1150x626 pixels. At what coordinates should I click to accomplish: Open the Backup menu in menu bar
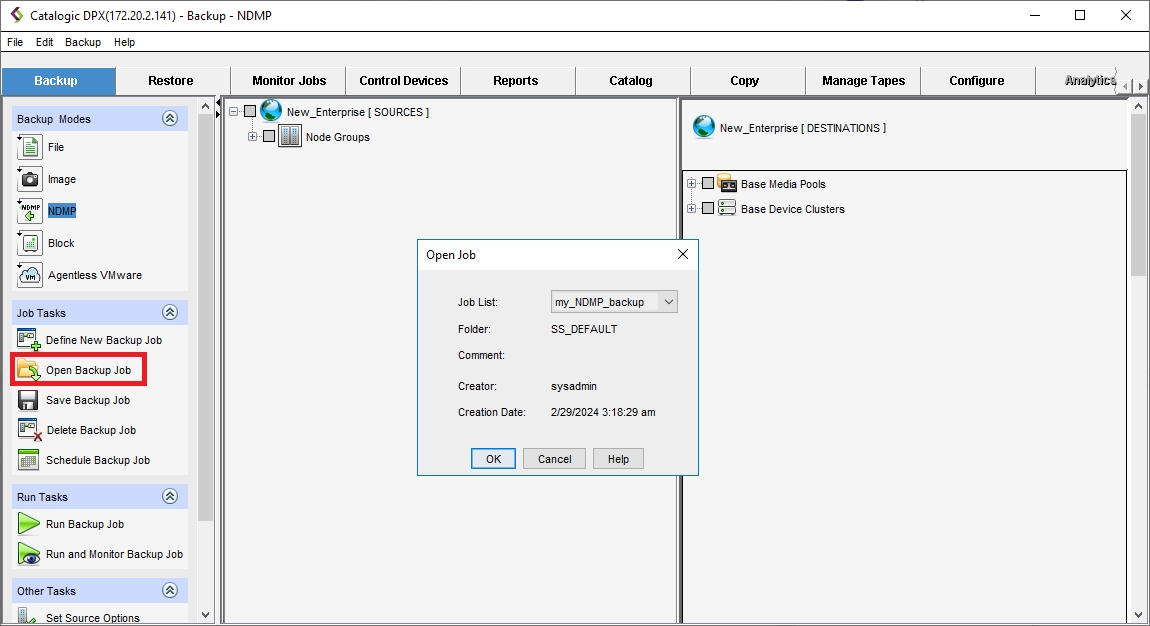[x=83, y=42]
